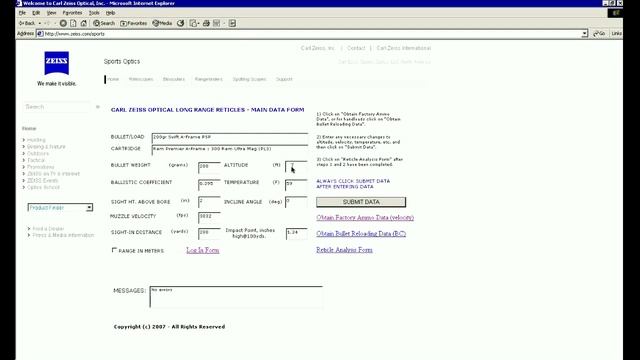This screenshot has height=360, width=640.
Task: Click into the Muzzle Velocity field
Action: 209,217
